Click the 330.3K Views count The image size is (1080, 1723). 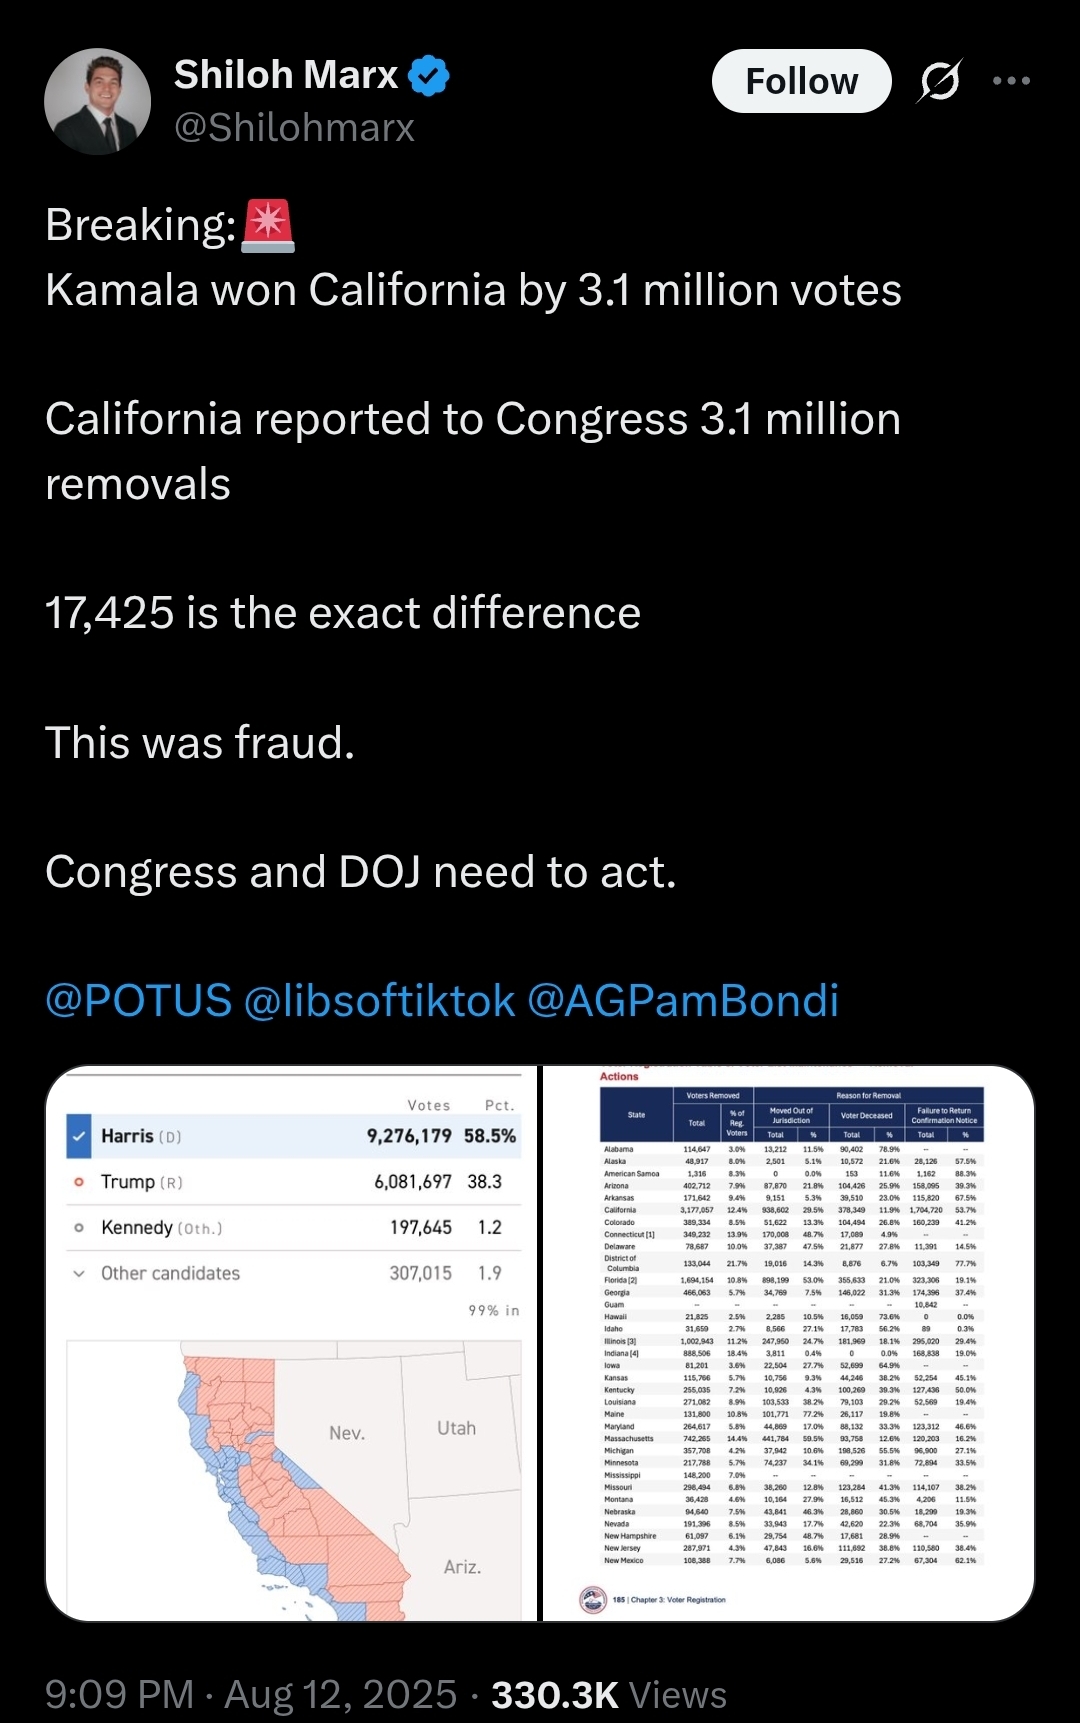coord(609,1695)
